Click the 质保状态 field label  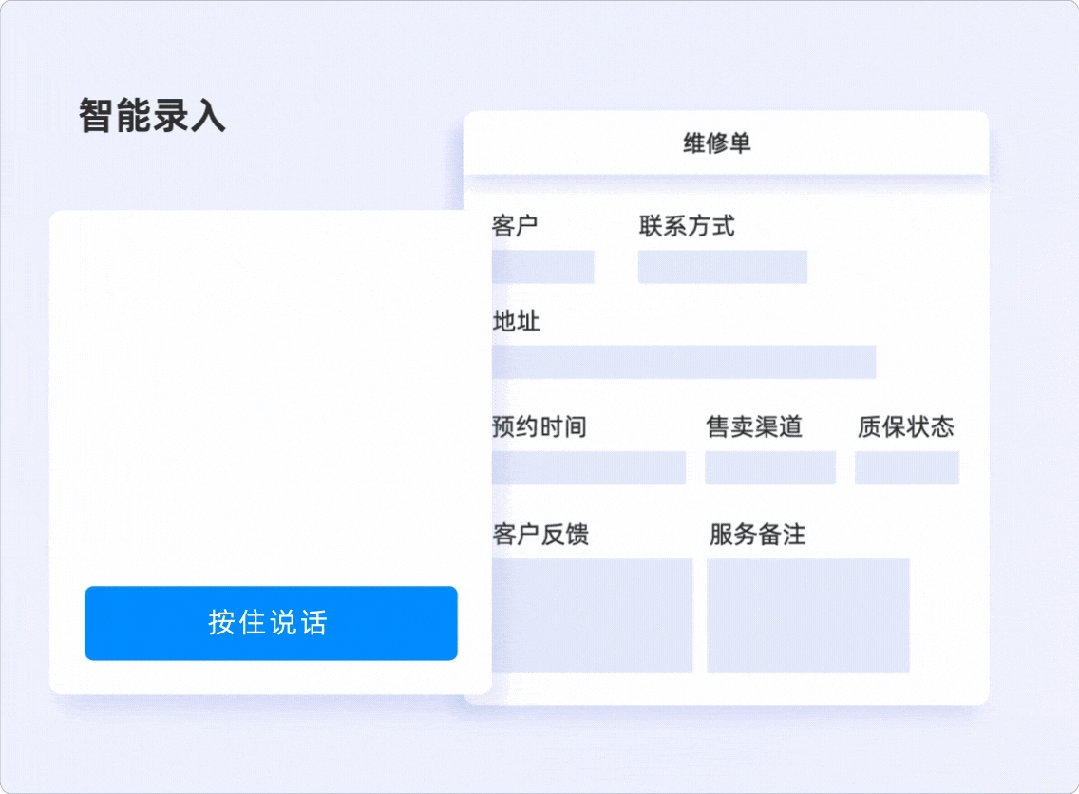(906, 427)
